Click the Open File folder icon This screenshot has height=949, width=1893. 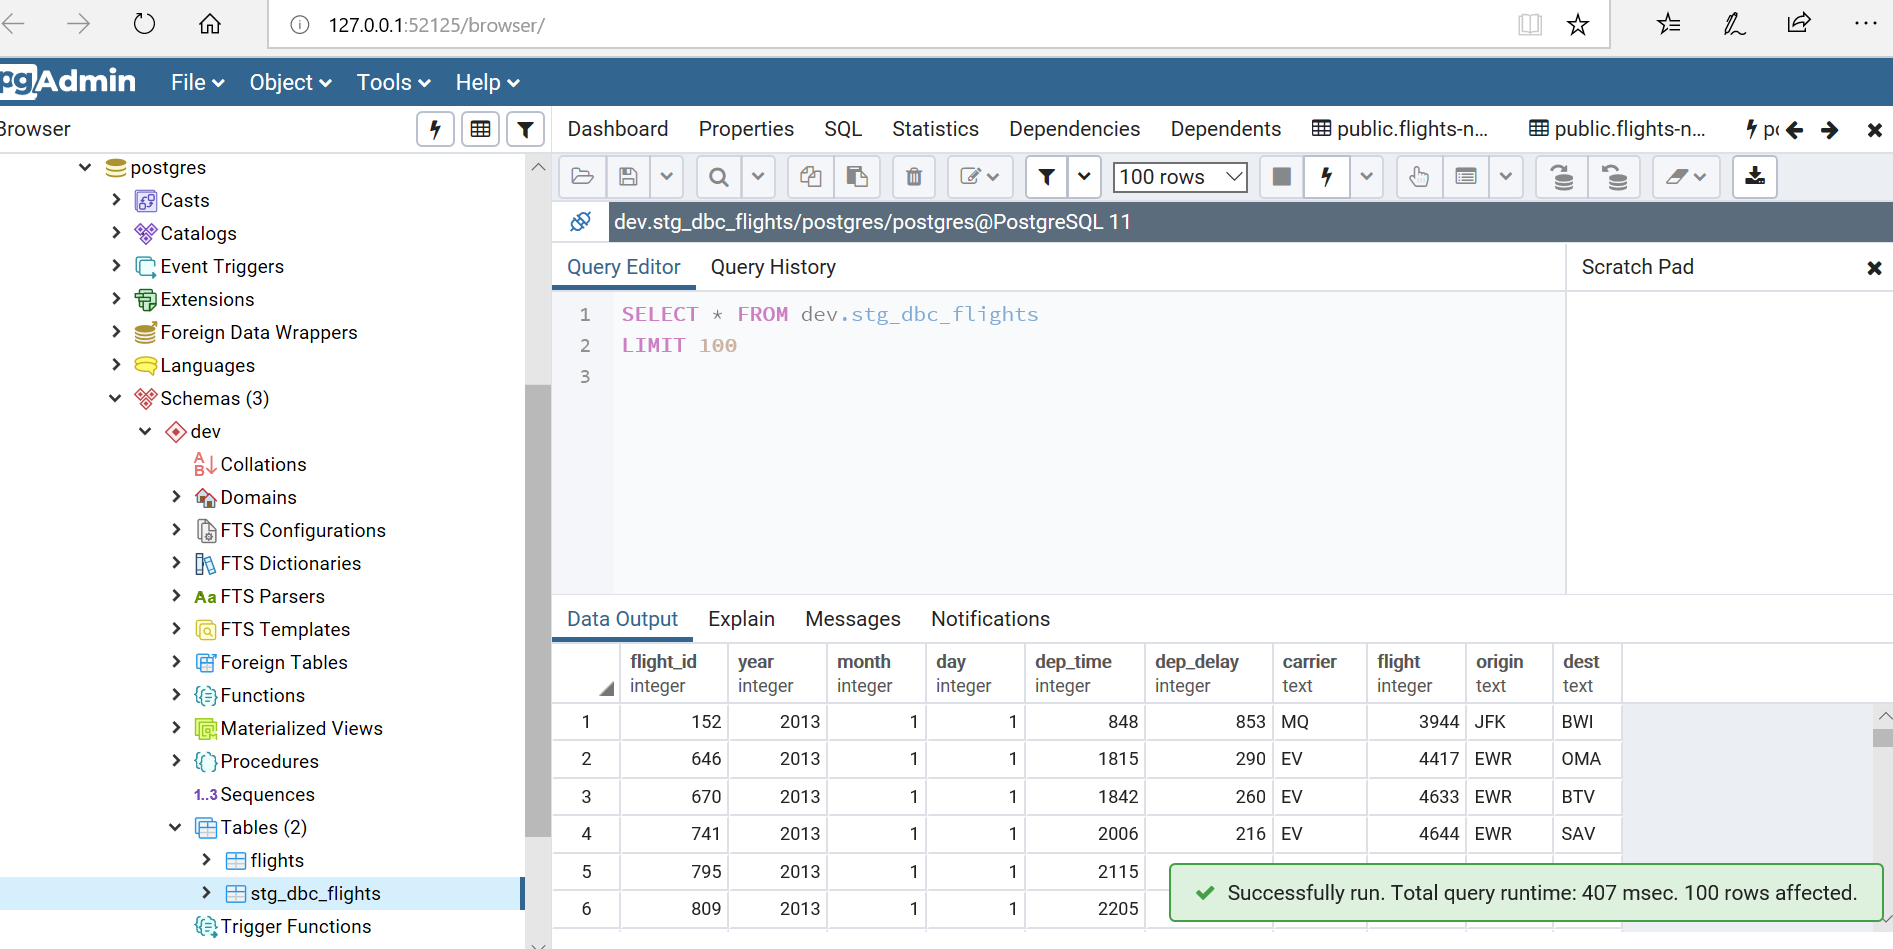(582, 177)
